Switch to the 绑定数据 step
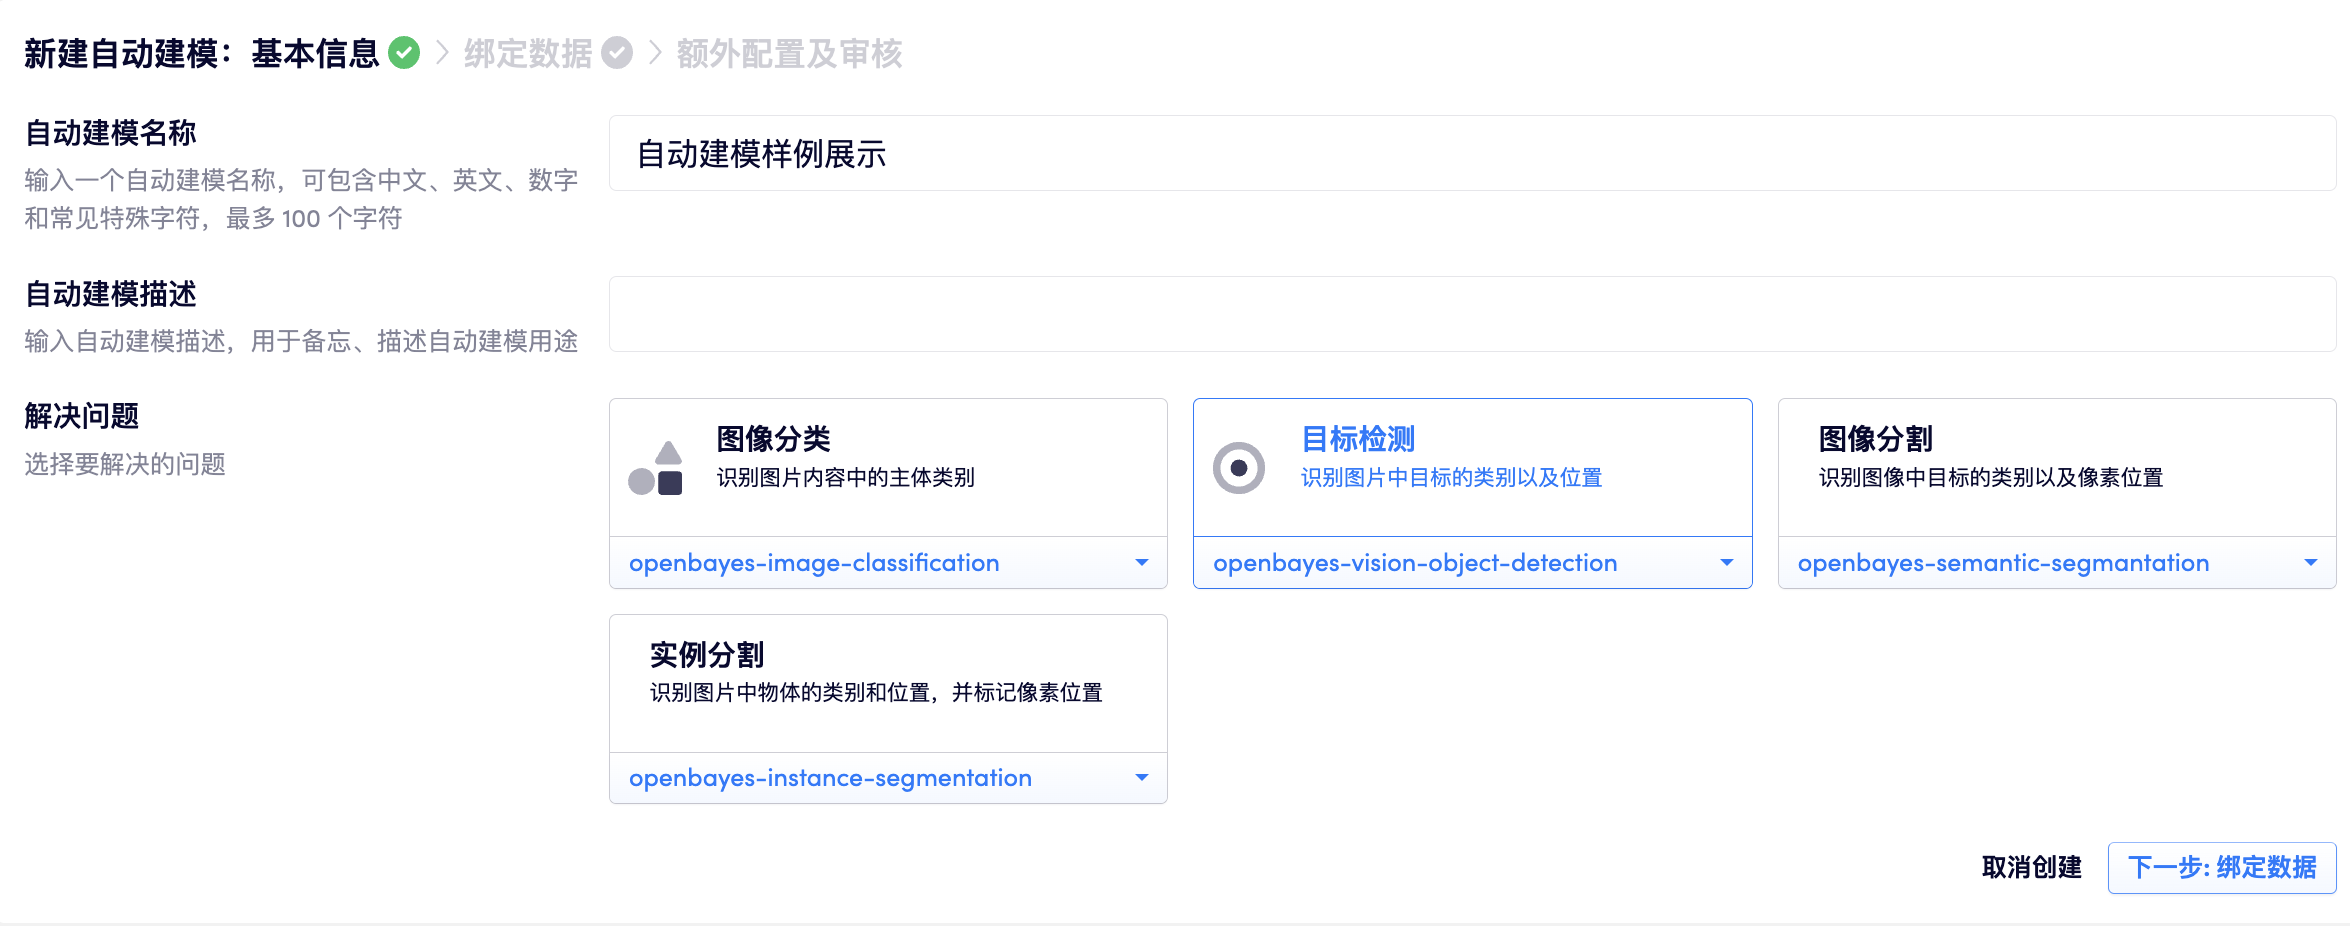This screenshot has height=926, width=2350. [528, 53]
